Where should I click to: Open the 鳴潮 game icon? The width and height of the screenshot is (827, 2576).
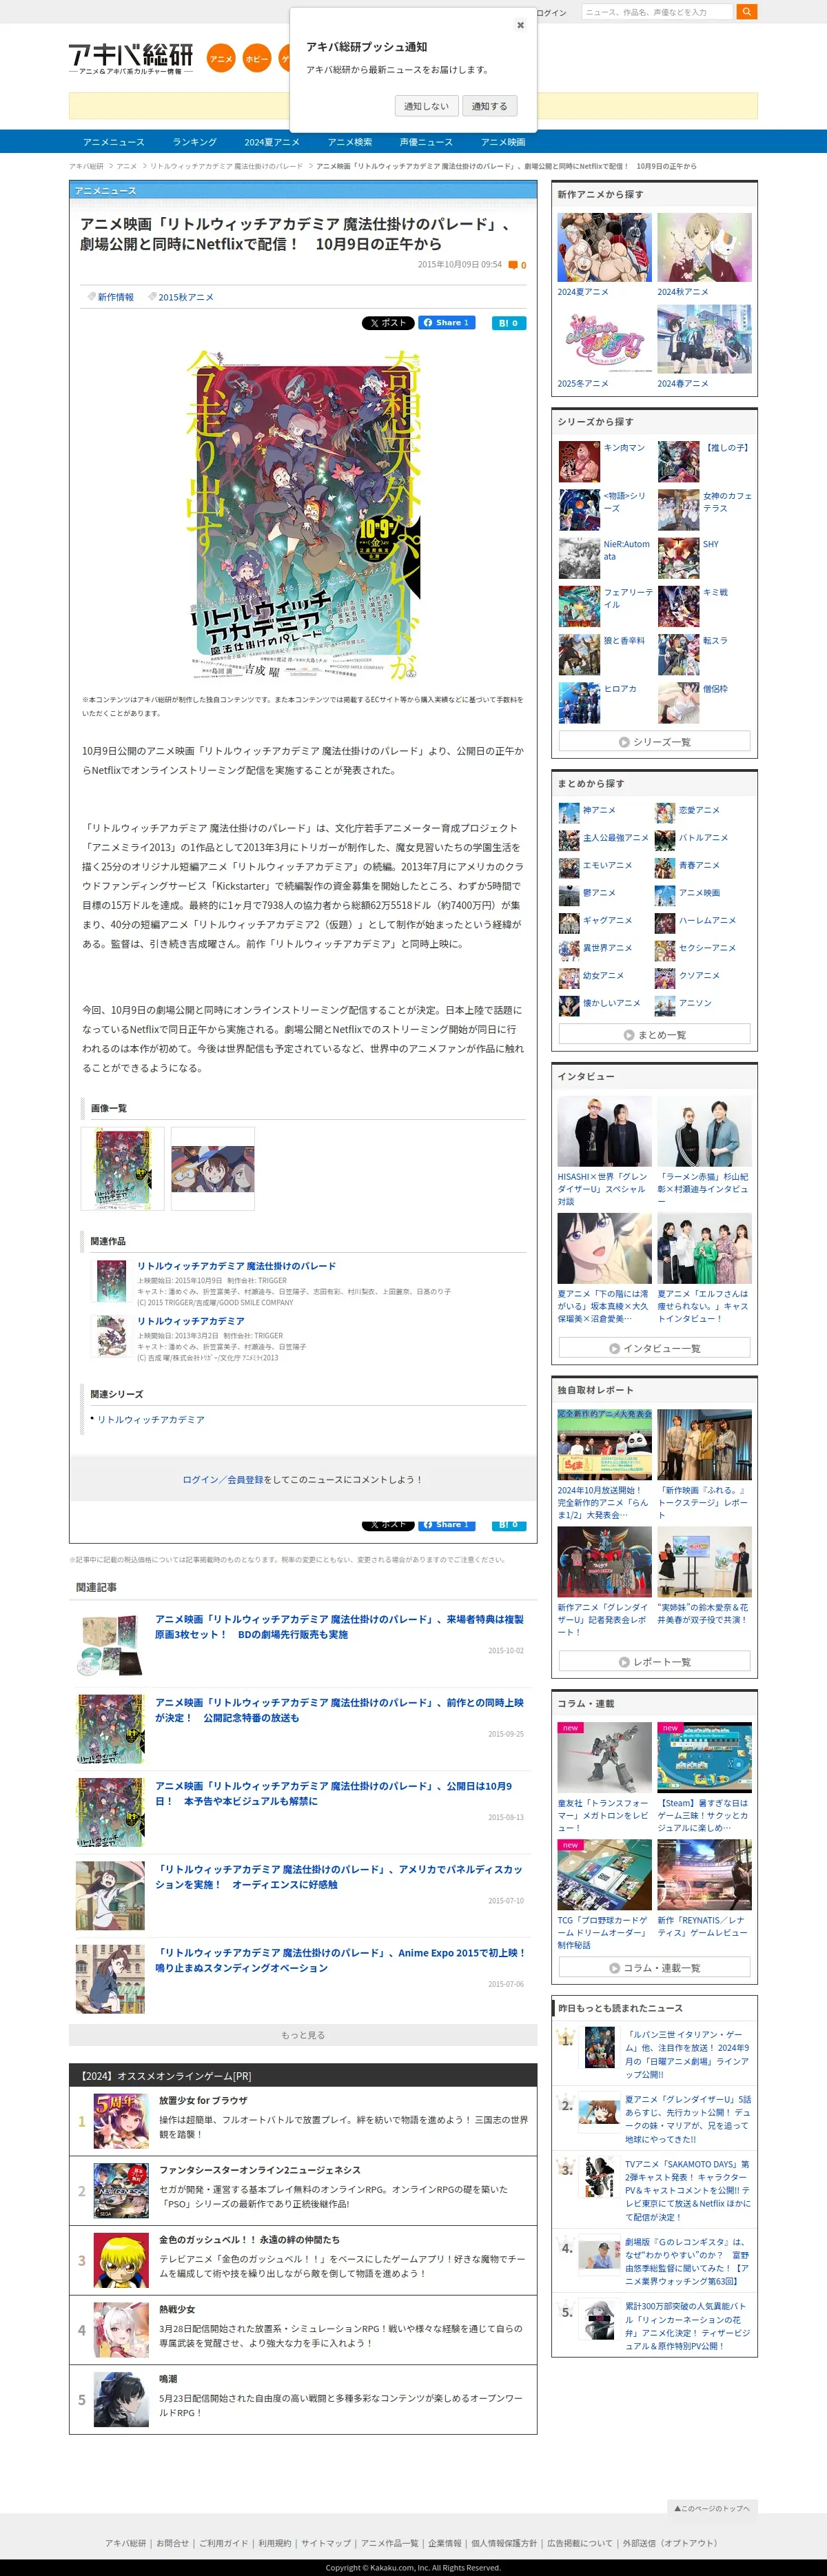click(x=121, y=2398)
